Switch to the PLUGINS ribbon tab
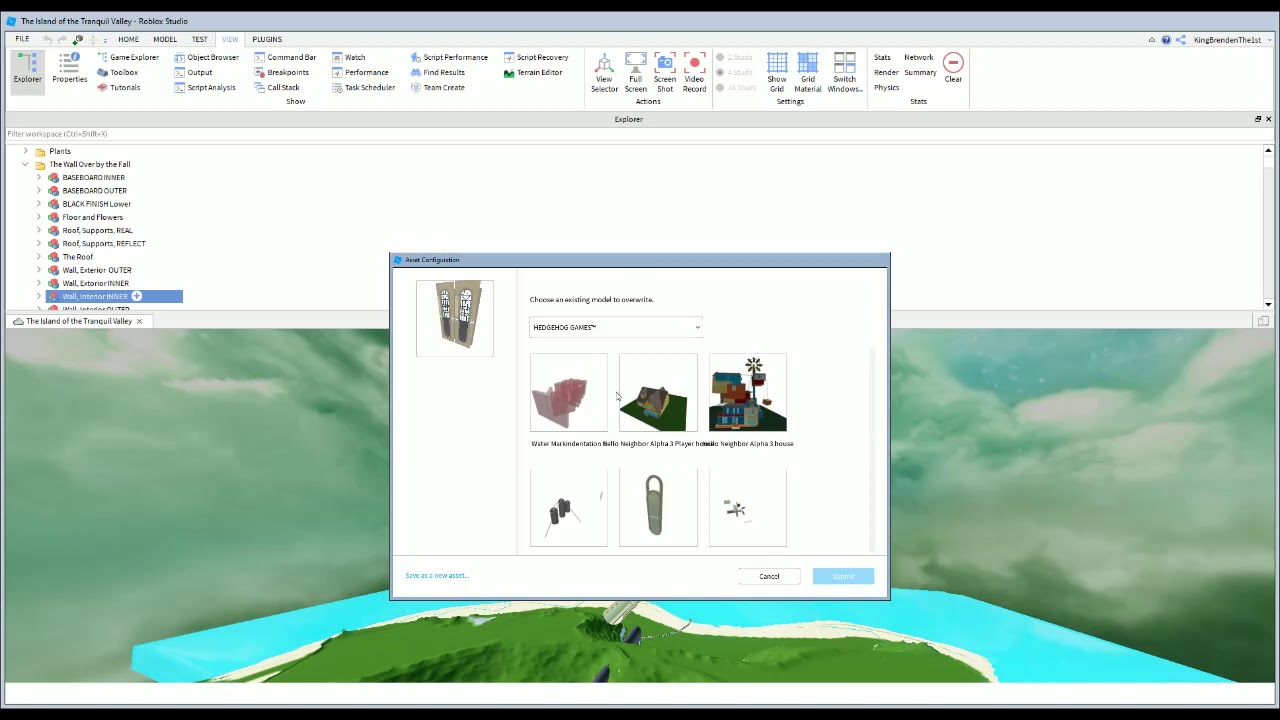Image resolution: width=1280 pixels, height=720 pixels. pyautogui.click(x=267, y=39)
